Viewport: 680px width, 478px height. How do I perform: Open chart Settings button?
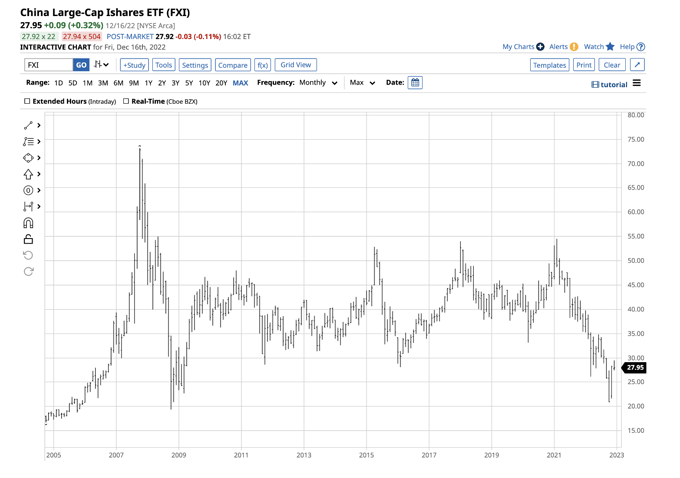195,65
